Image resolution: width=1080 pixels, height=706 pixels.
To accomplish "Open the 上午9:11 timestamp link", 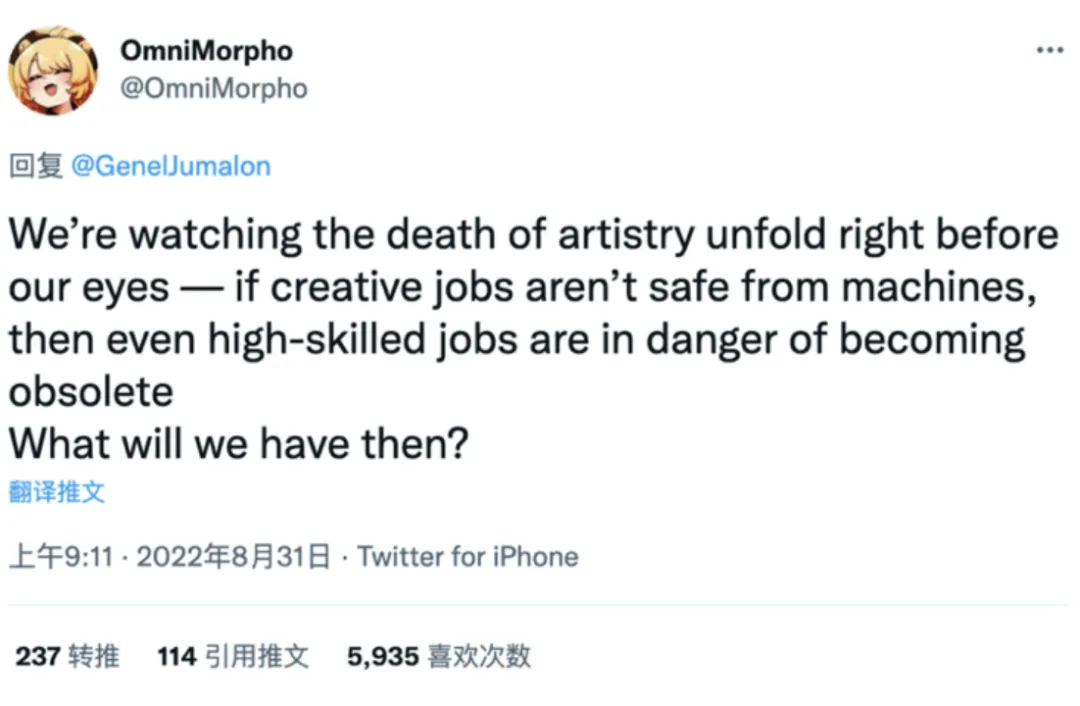I will click(60, 556).
